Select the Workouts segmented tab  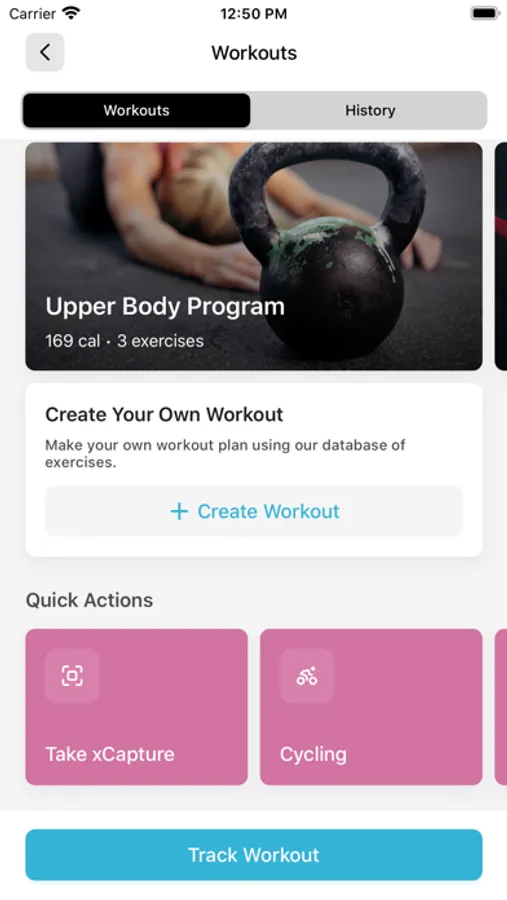(x=137, y=110)
